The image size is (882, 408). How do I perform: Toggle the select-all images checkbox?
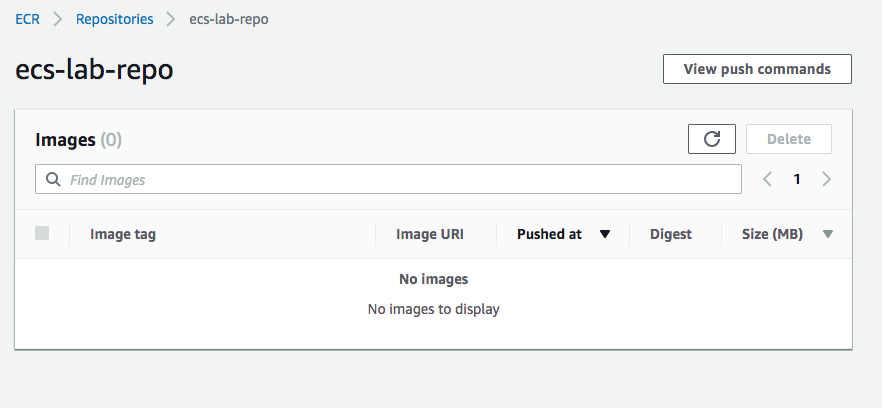pyautogui.click(x=42, y=233)
